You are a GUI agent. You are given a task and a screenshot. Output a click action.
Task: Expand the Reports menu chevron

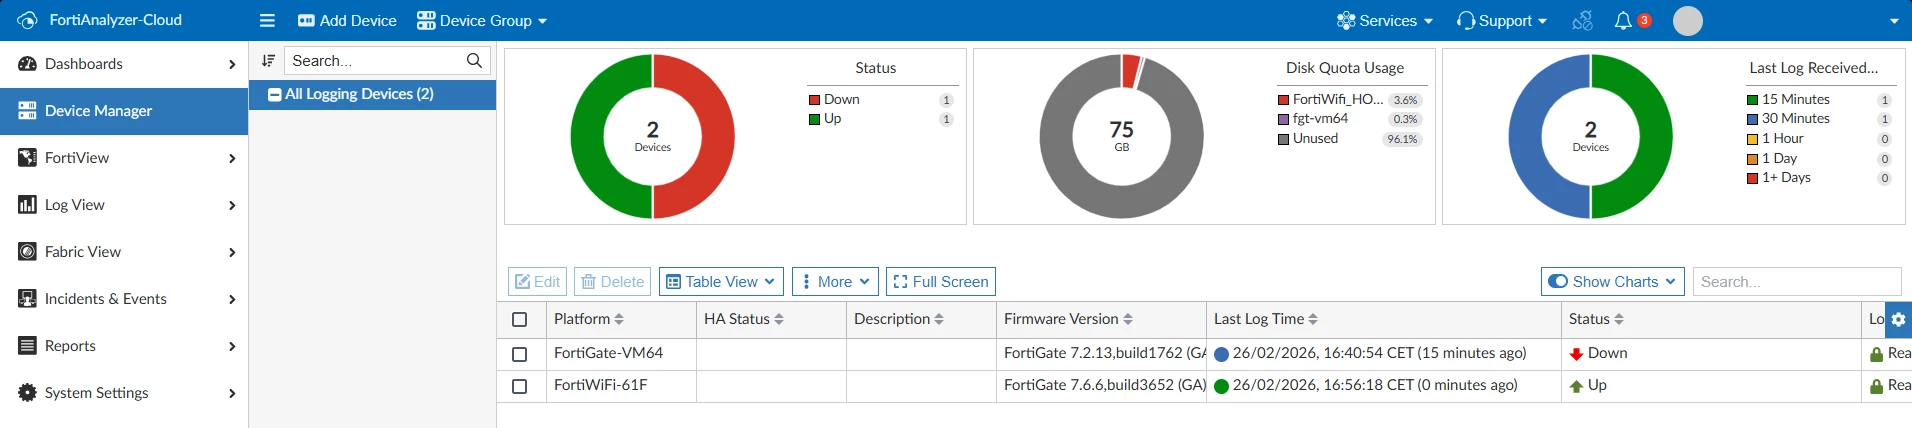pyautogui.click(x=232, y=346)
